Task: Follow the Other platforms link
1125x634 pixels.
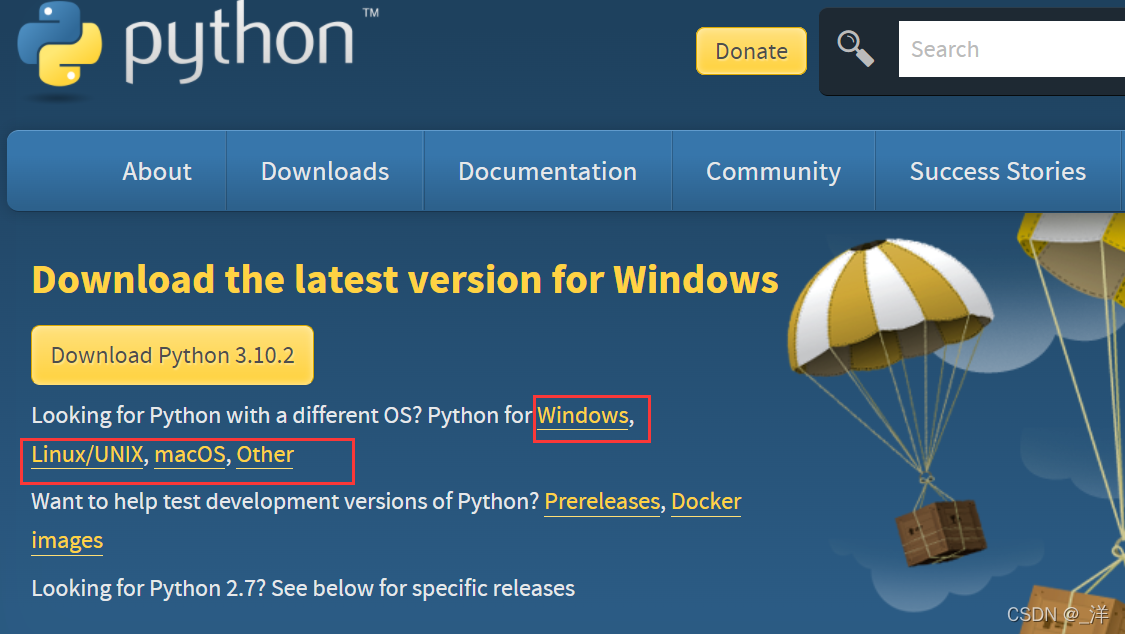Action: click(x=265, y=455)
